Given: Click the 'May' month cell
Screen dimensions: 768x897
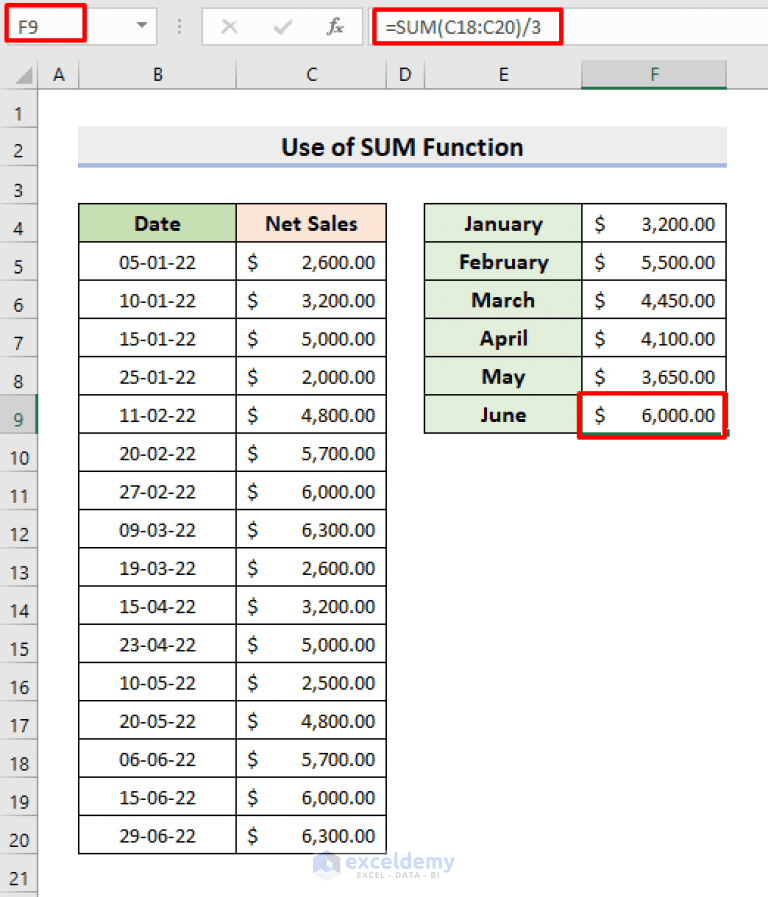Looking at the screenshot, I should (503, 377).
